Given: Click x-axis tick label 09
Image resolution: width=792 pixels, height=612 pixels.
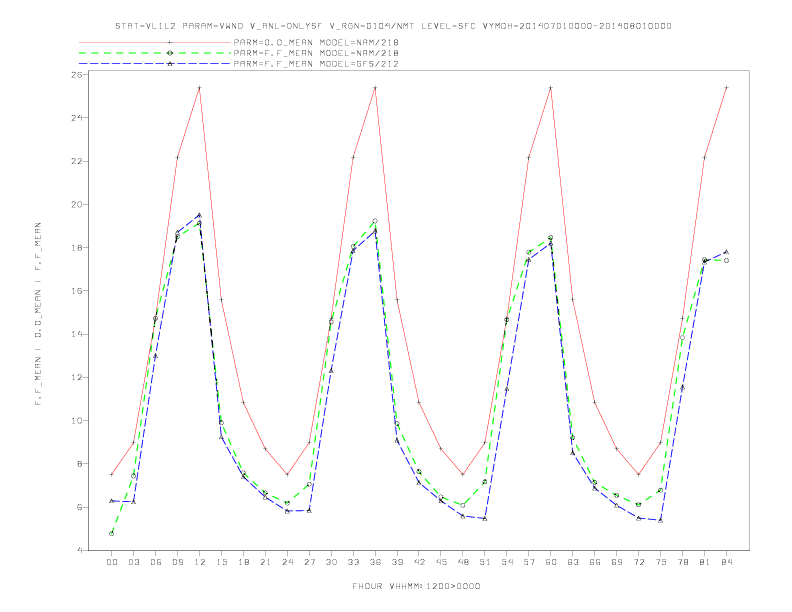Looking at the screenshot, I should pos(177,562).
